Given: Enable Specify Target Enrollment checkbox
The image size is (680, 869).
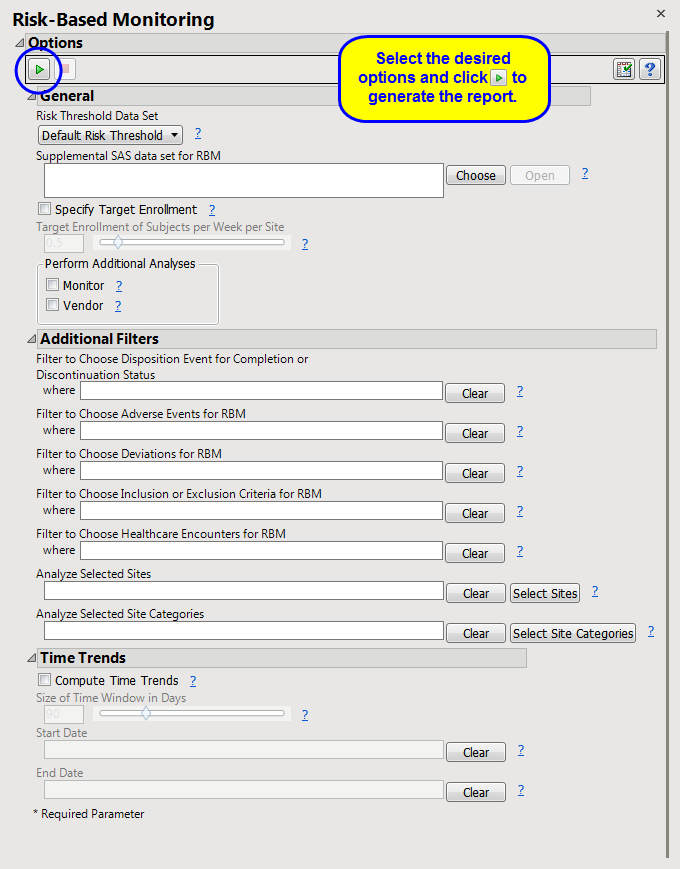Looking at the screenshot, I should [44, 209].
